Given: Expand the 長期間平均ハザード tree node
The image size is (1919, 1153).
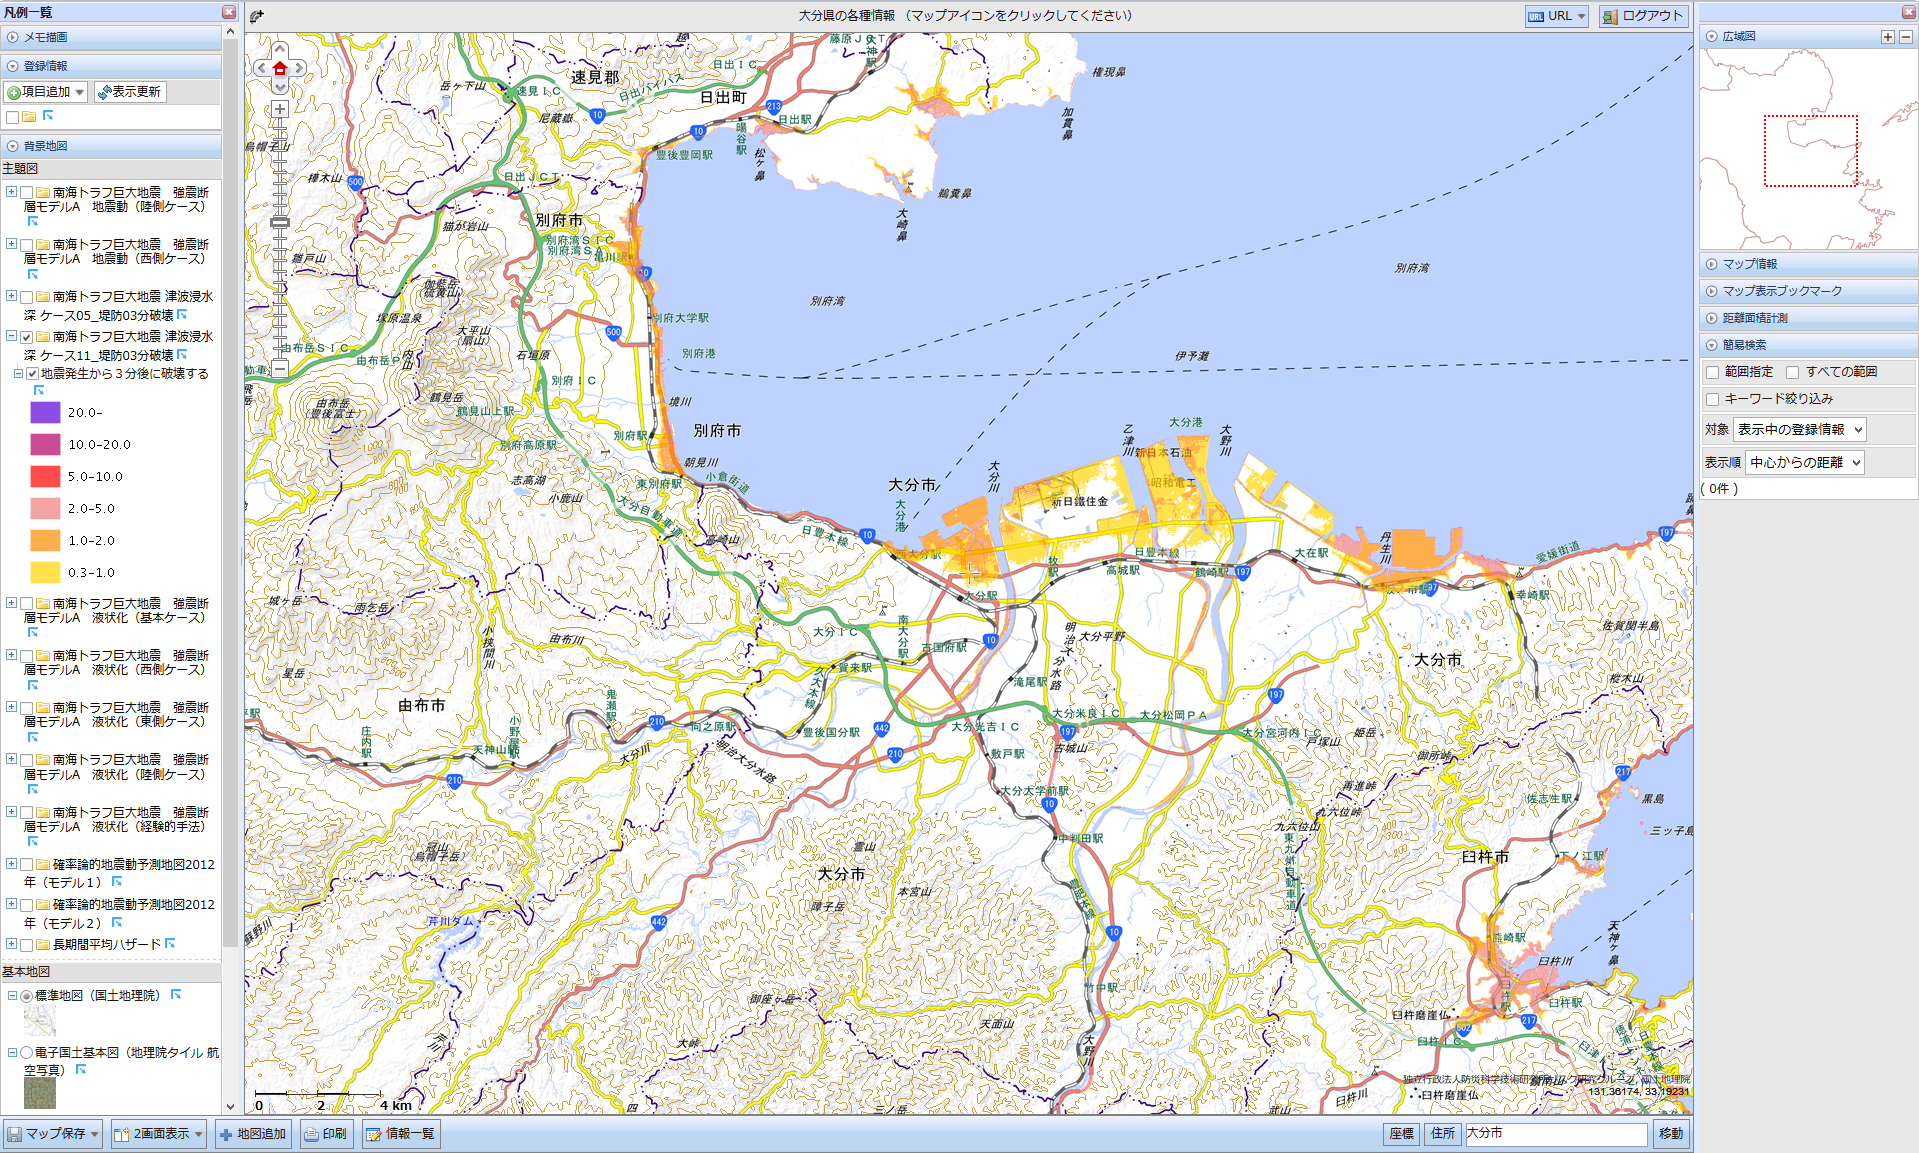Looking at the screenshot, I should pyautogui.click(x=11, y=944).
